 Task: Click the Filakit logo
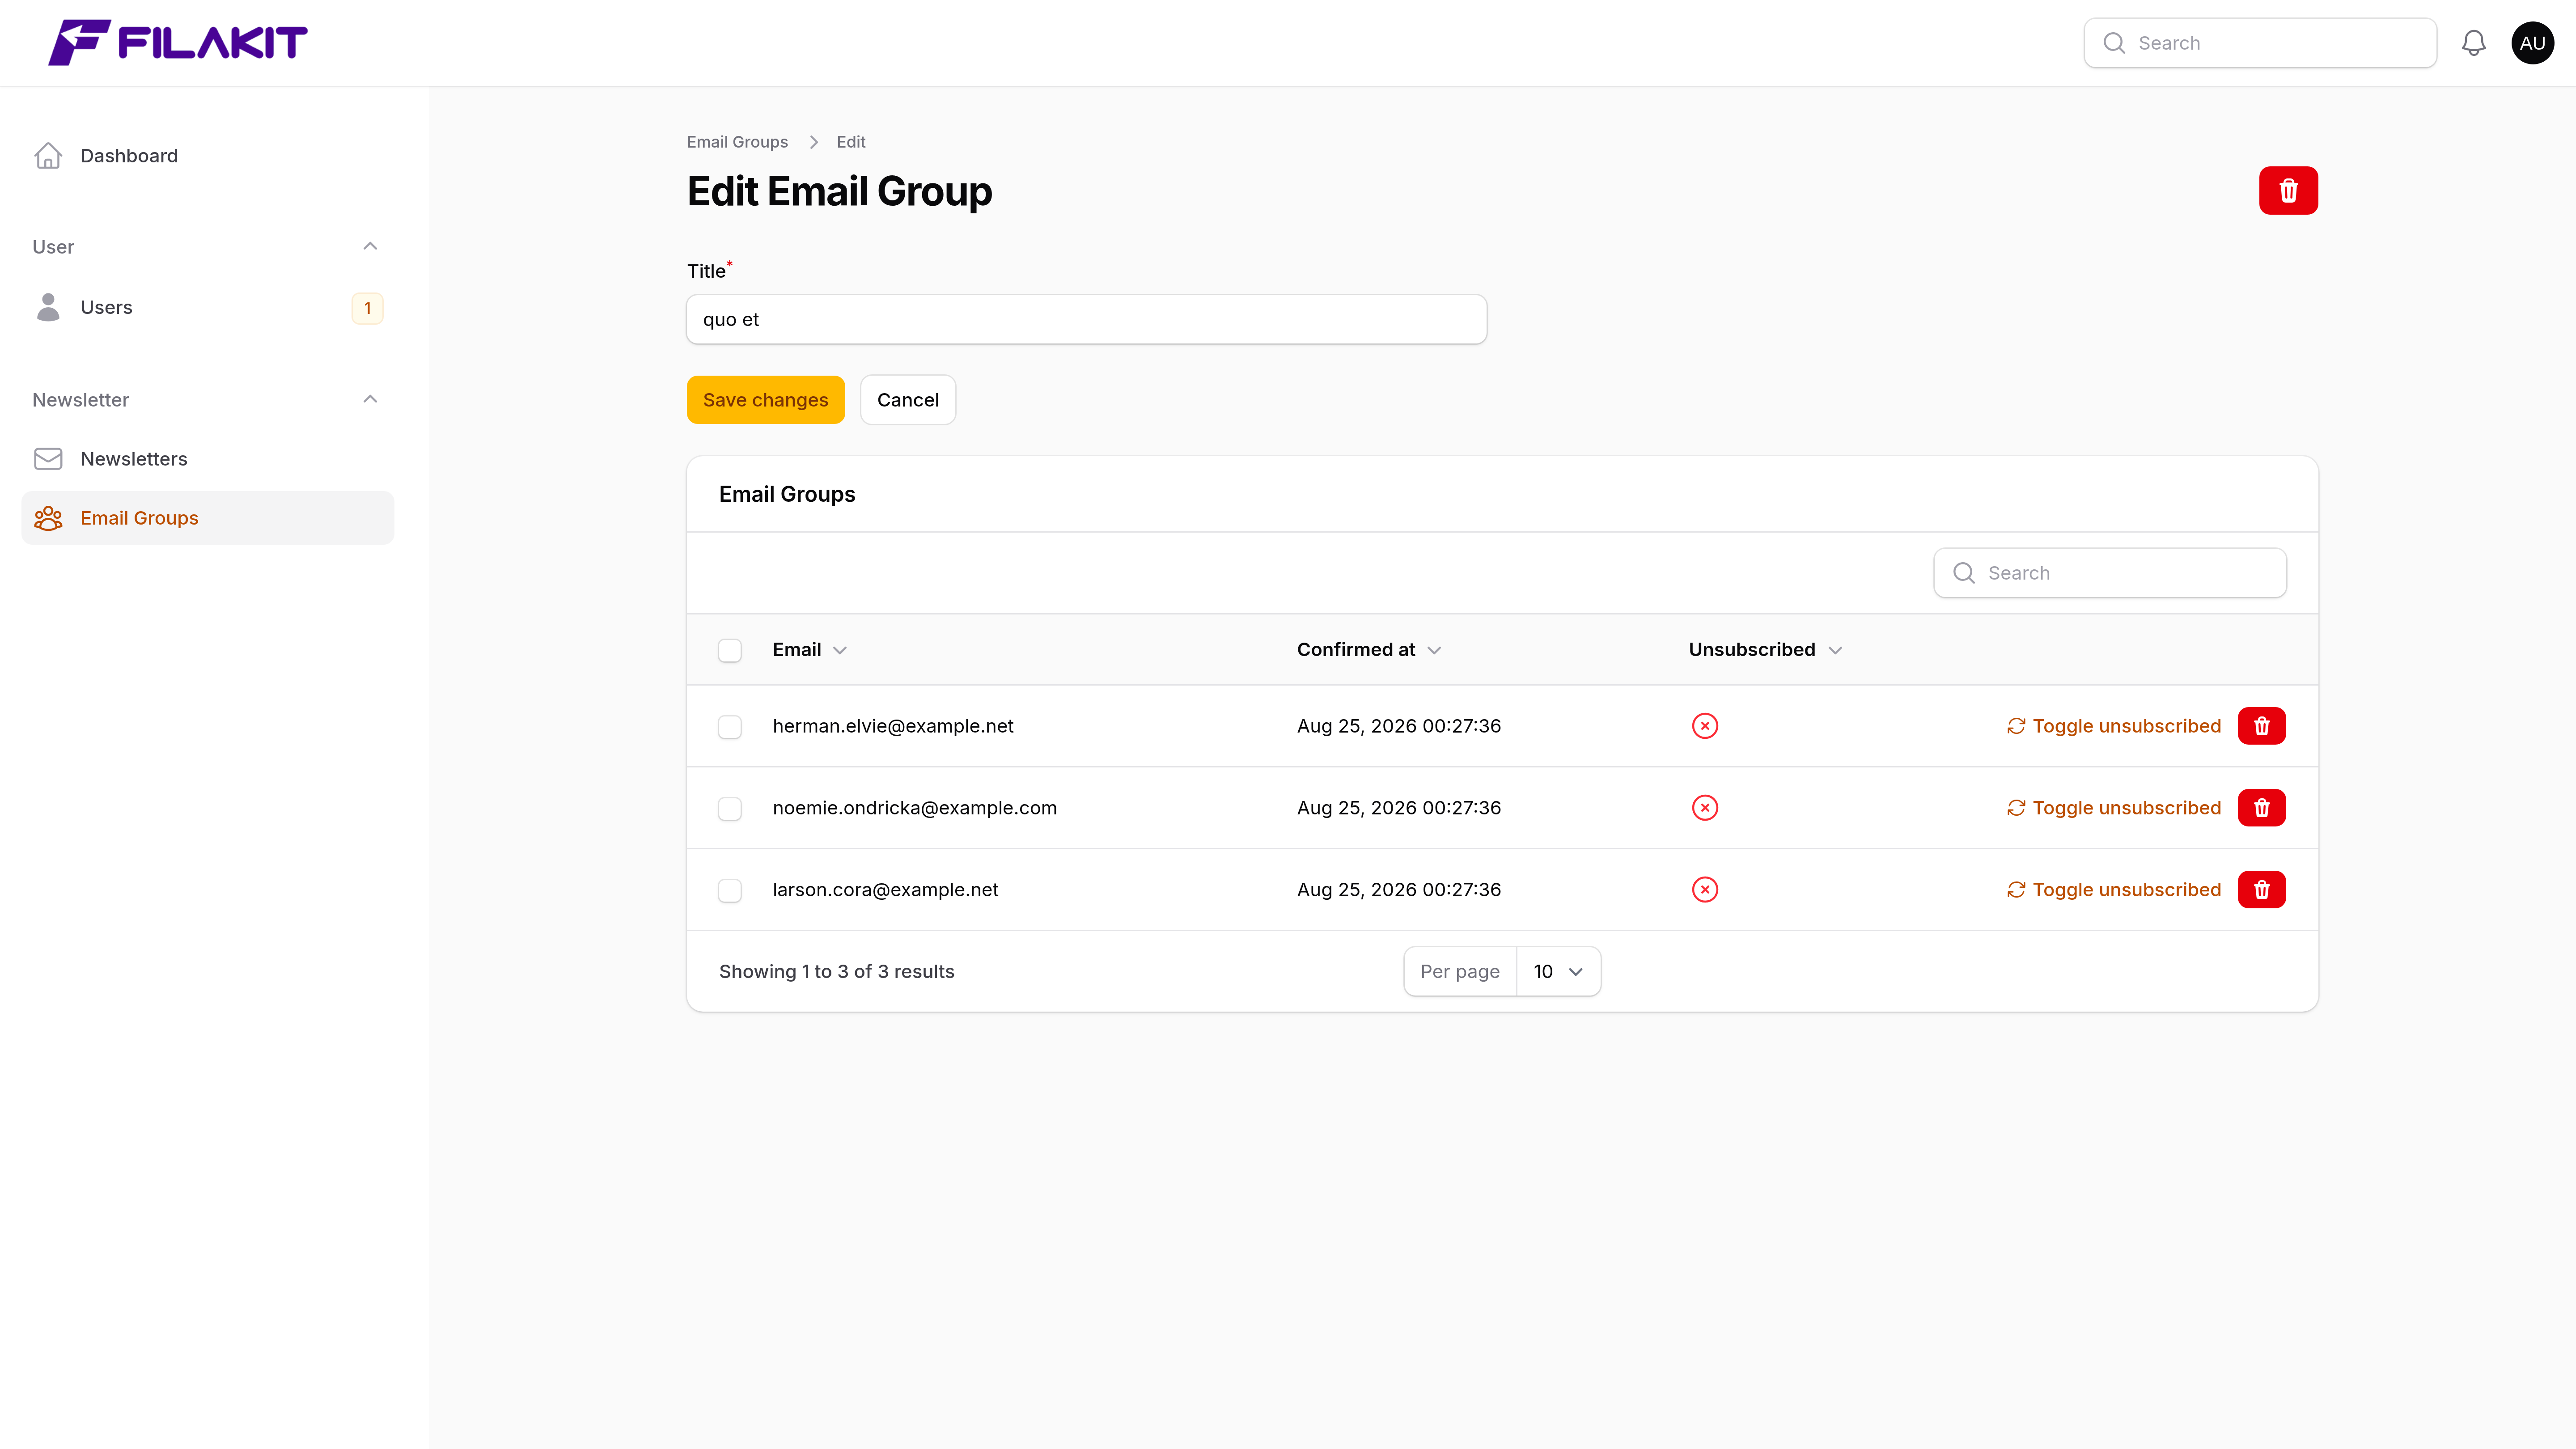pyautogui.click(x=178, y=43)
